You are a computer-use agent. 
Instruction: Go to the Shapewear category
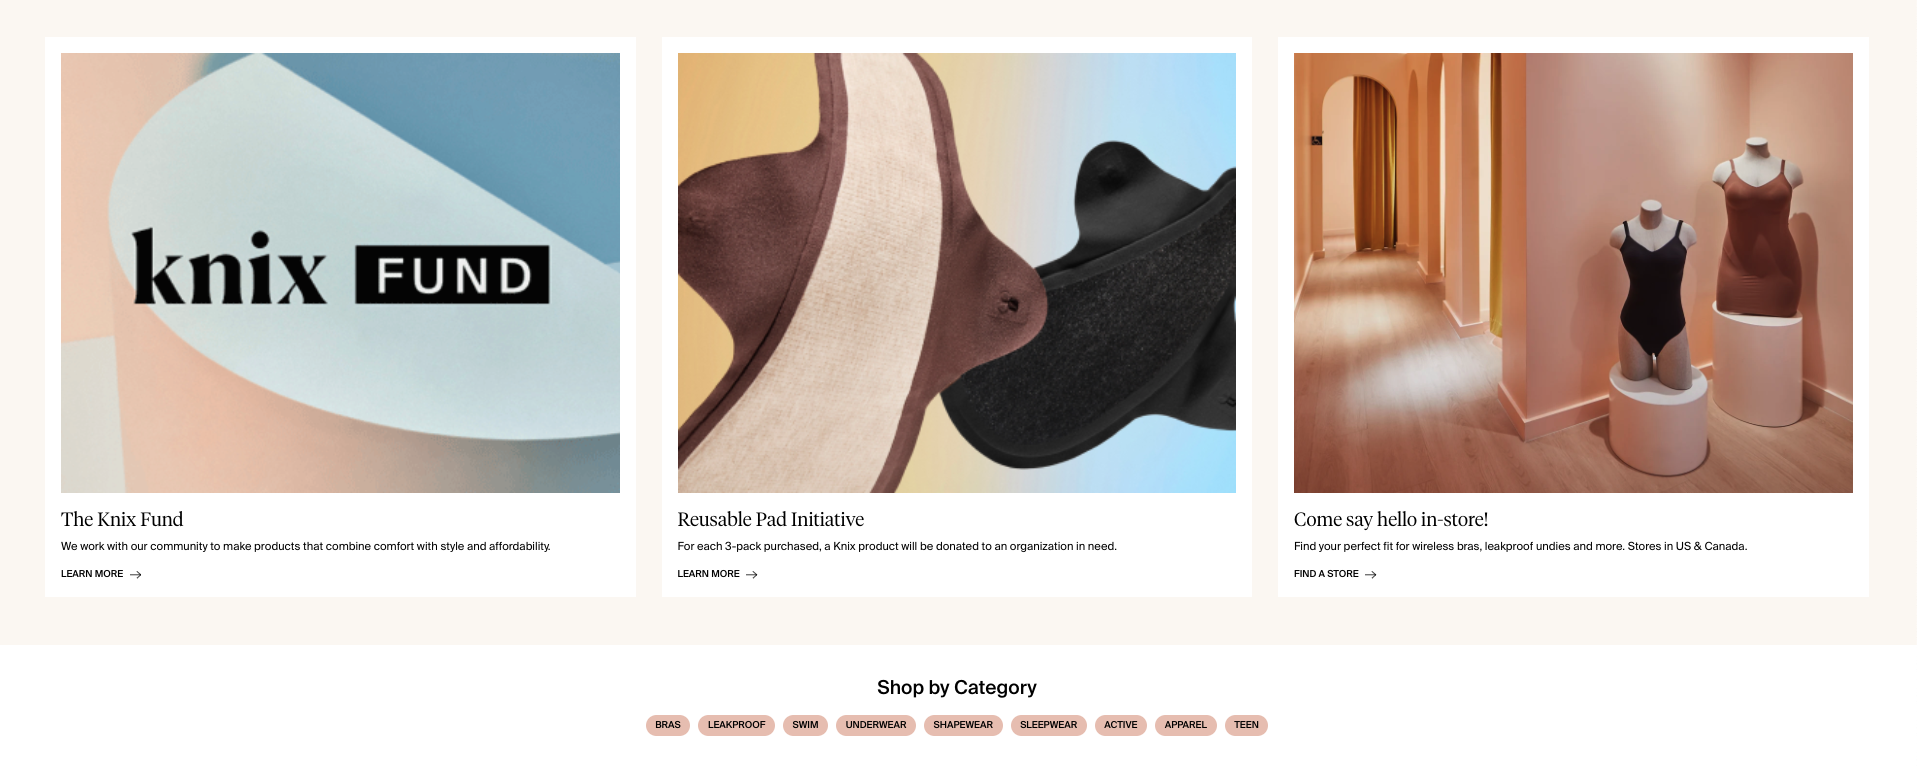click(963, 725)
